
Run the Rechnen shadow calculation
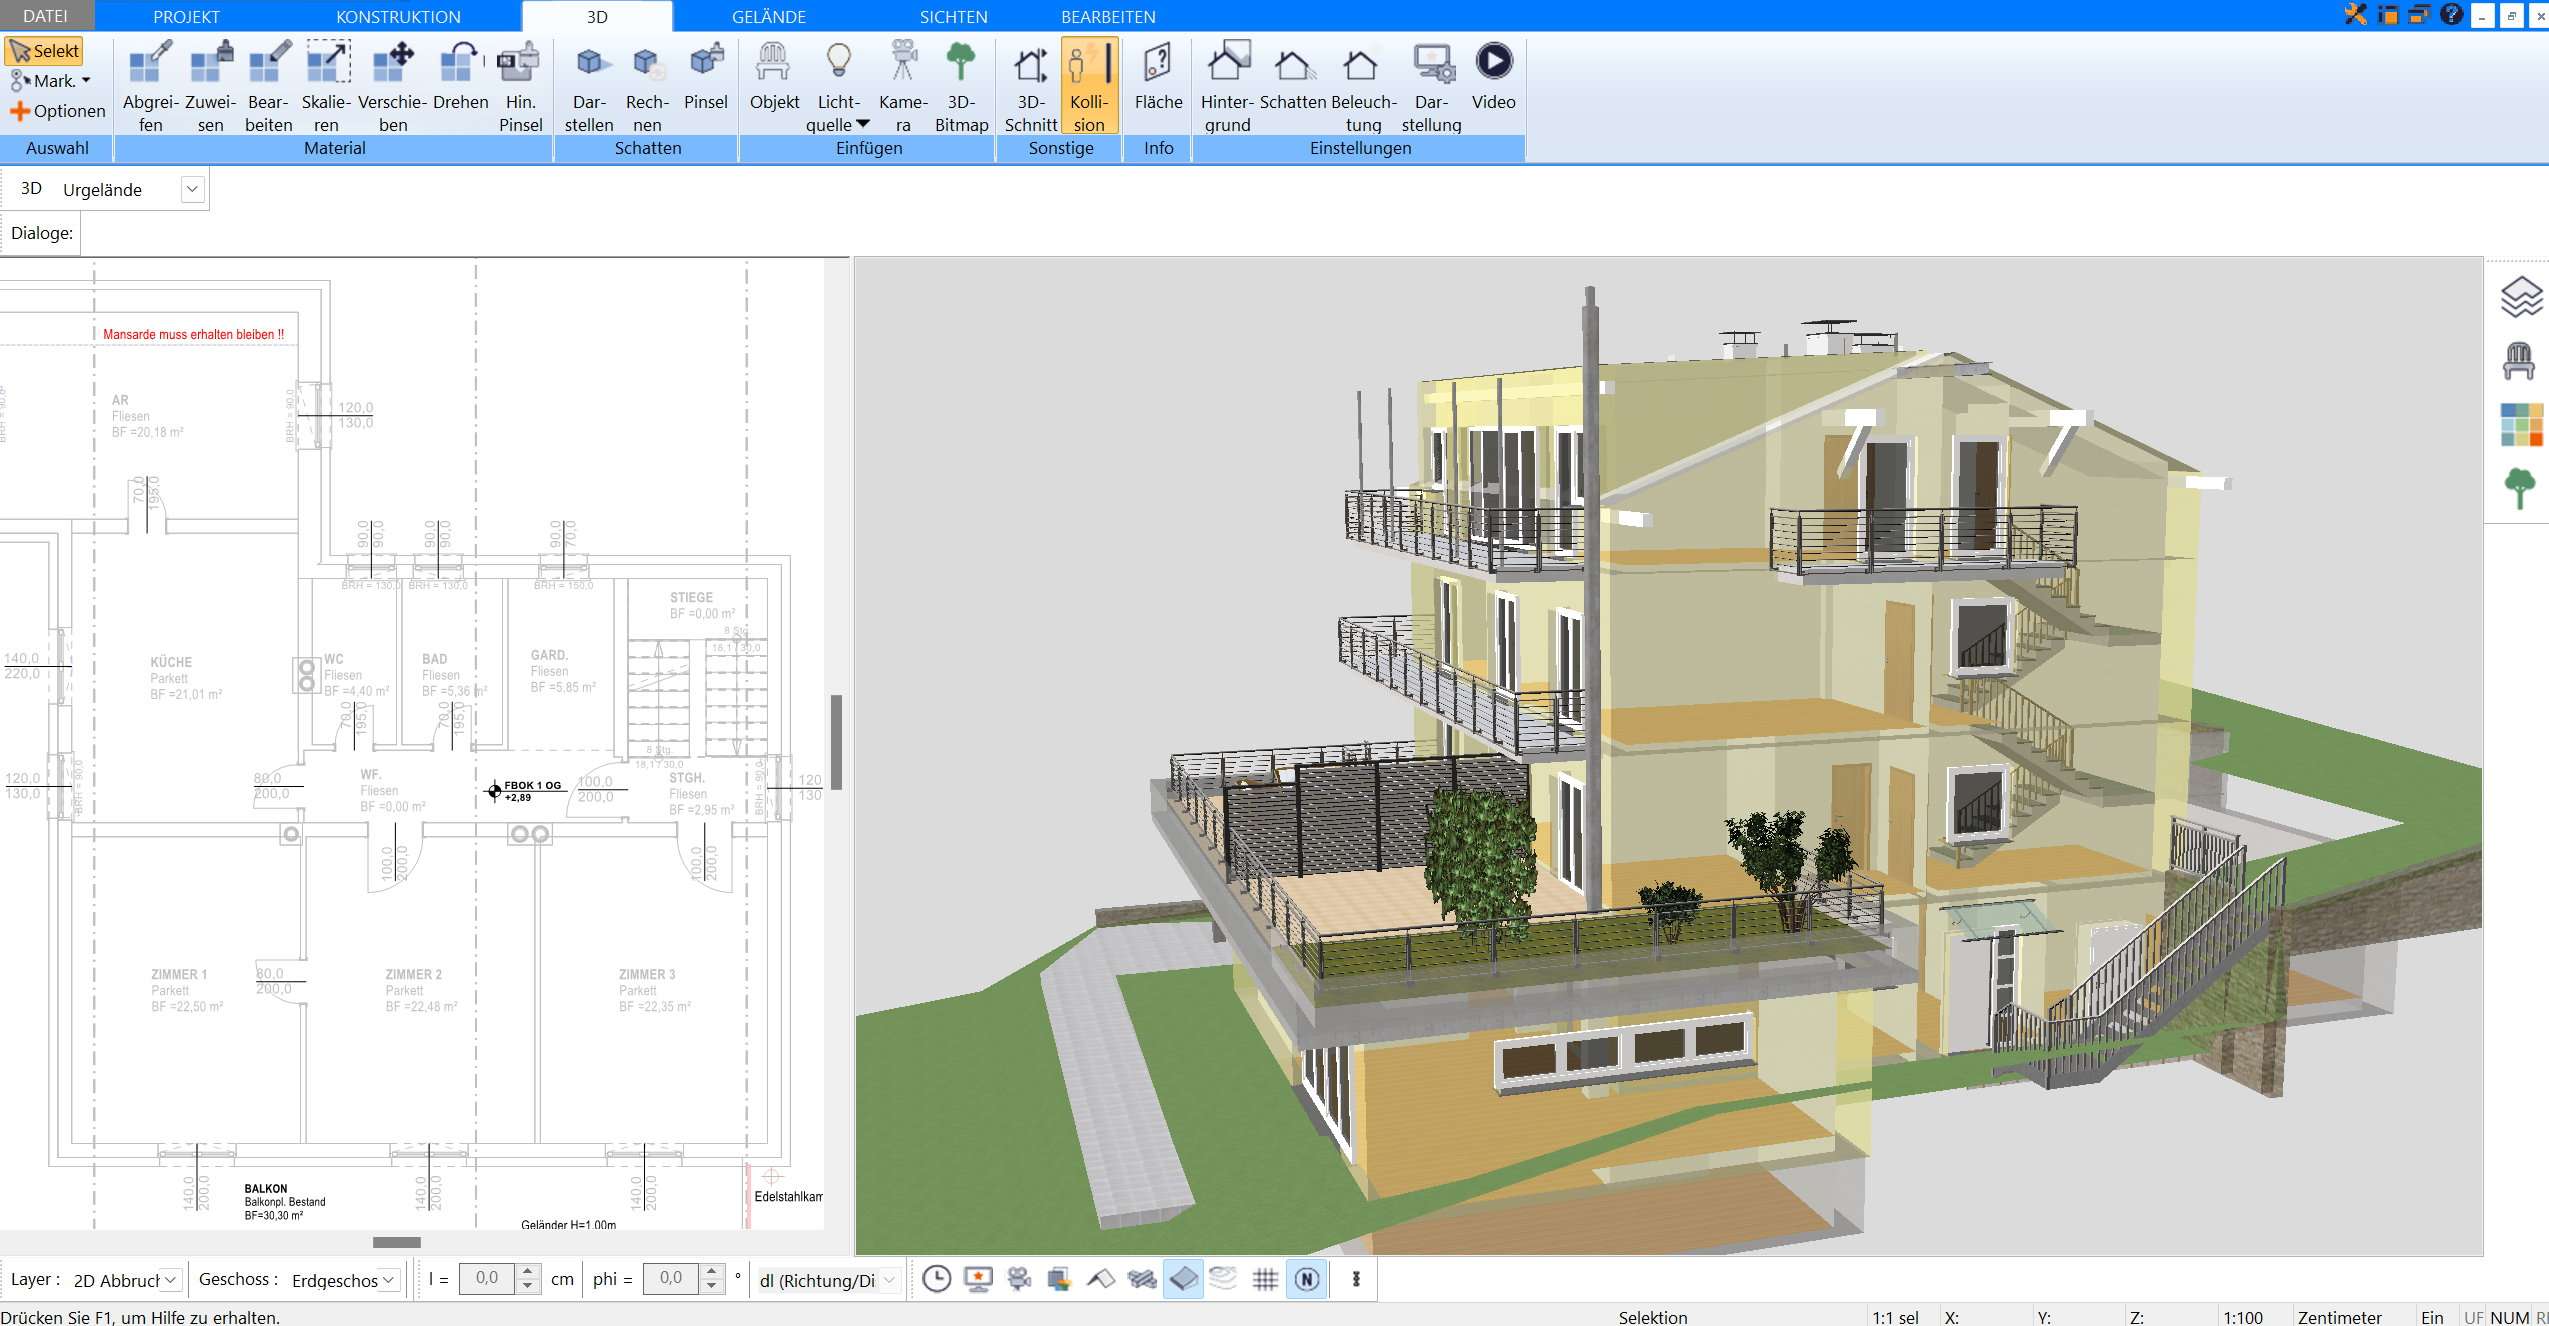647,86
